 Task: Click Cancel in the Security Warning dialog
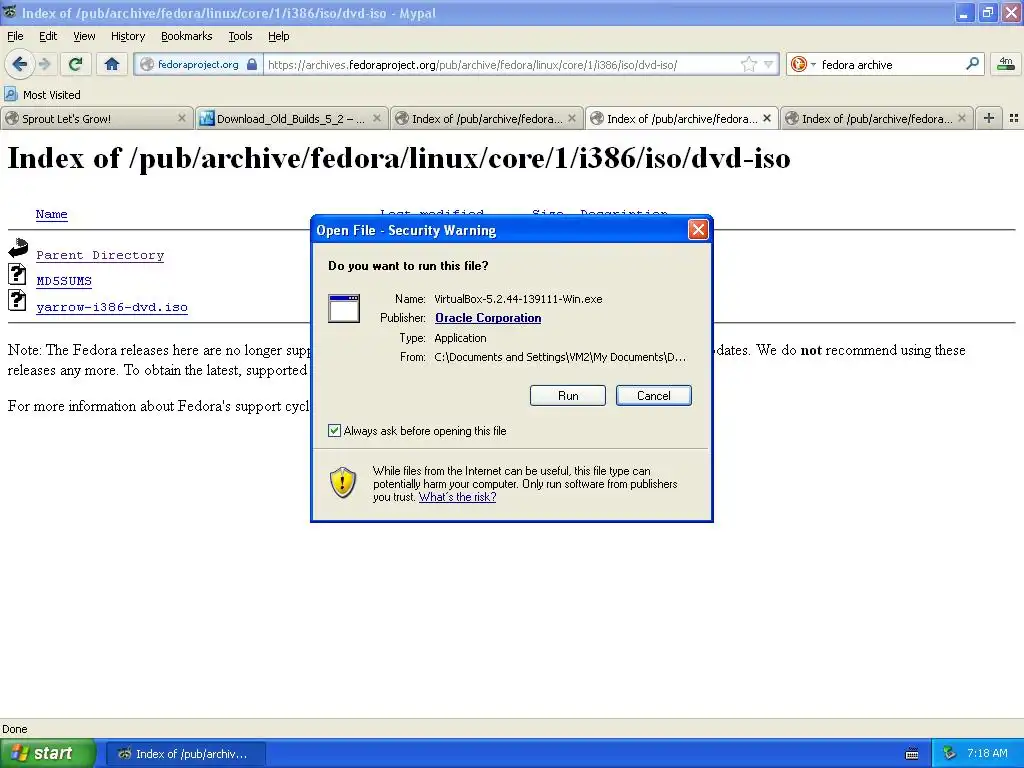654,396
